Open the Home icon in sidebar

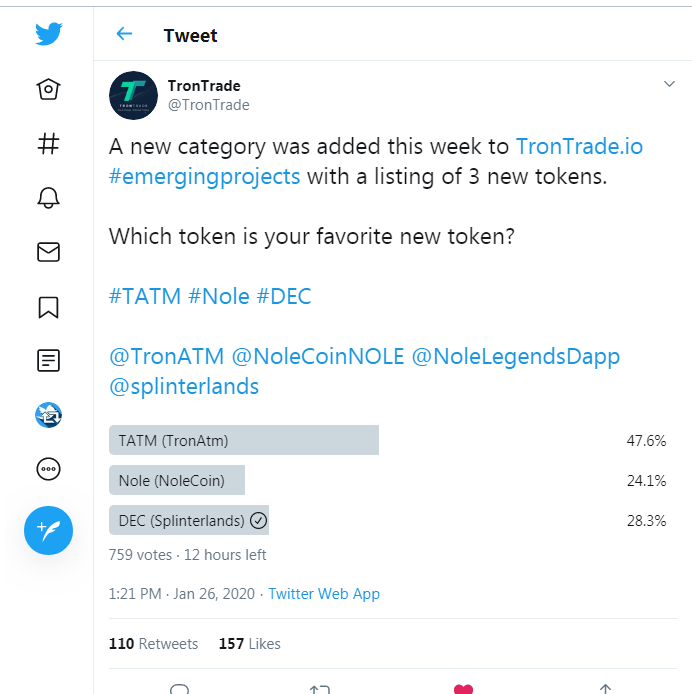pos(48,89)
